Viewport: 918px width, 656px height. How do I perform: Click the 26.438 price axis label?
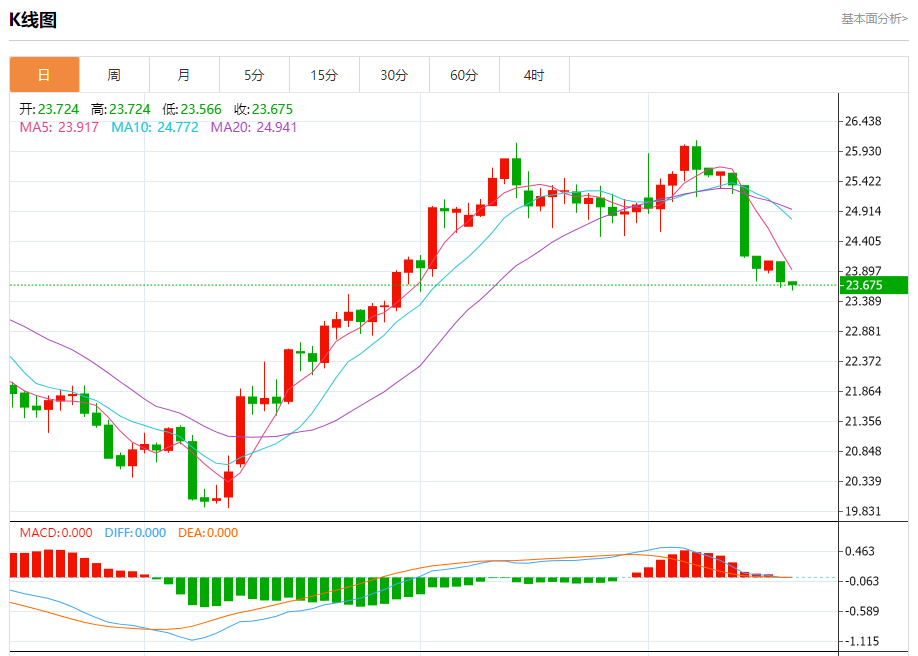[x=863, y=121]
